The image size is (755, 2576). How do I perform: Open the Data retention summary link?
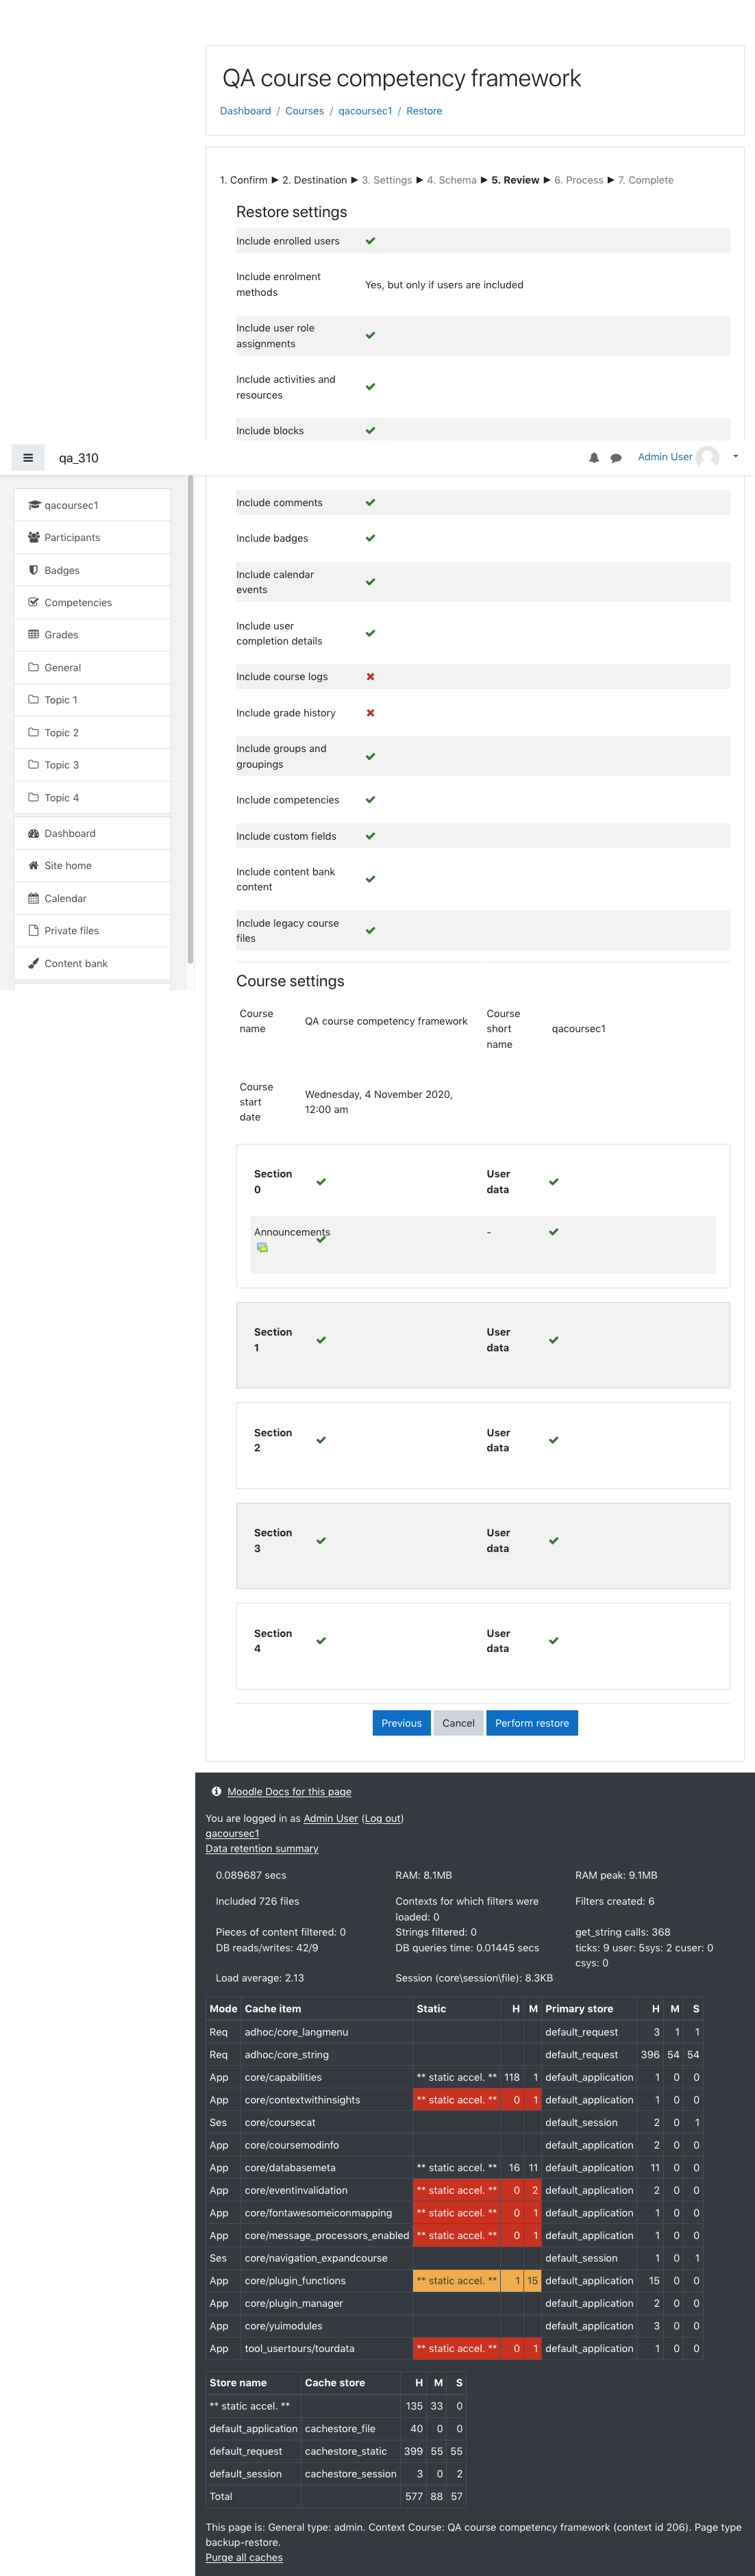pyautogui.click(x=262, y=1848)
